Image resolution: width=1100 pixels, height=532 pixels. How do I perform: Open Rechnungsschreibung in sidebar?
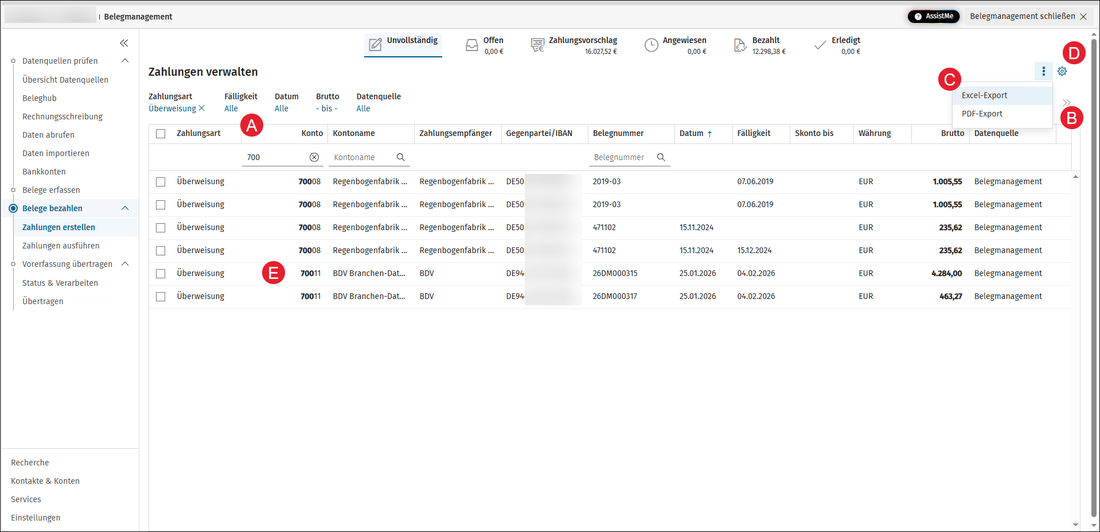pyautogui.click(x=62, y=117)
